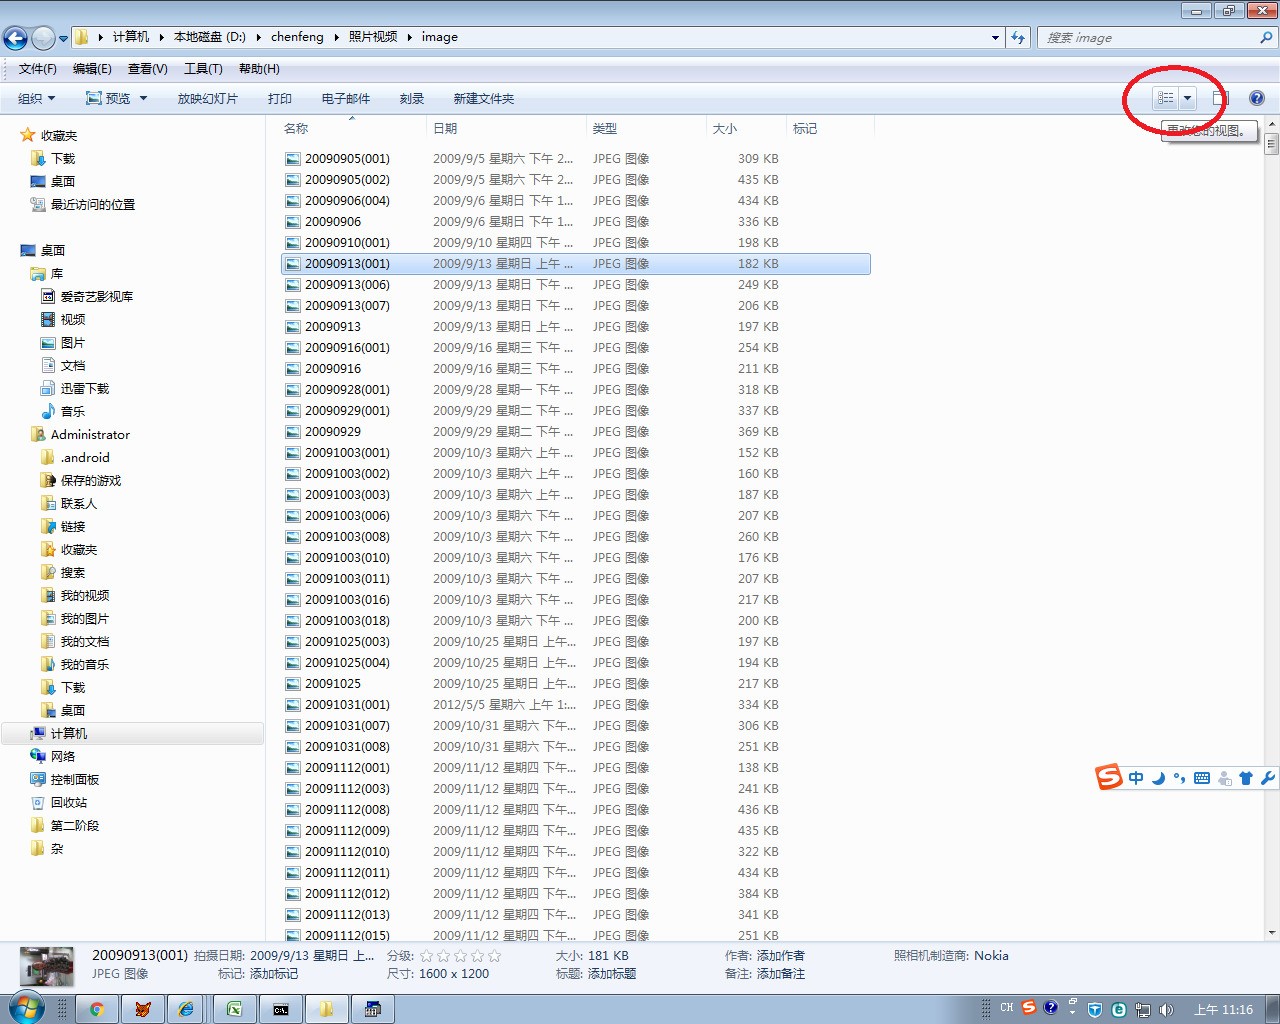Refresh the image folder via address bar icon
The height and width of the screenshot is (1024, 1280).
1018,38
